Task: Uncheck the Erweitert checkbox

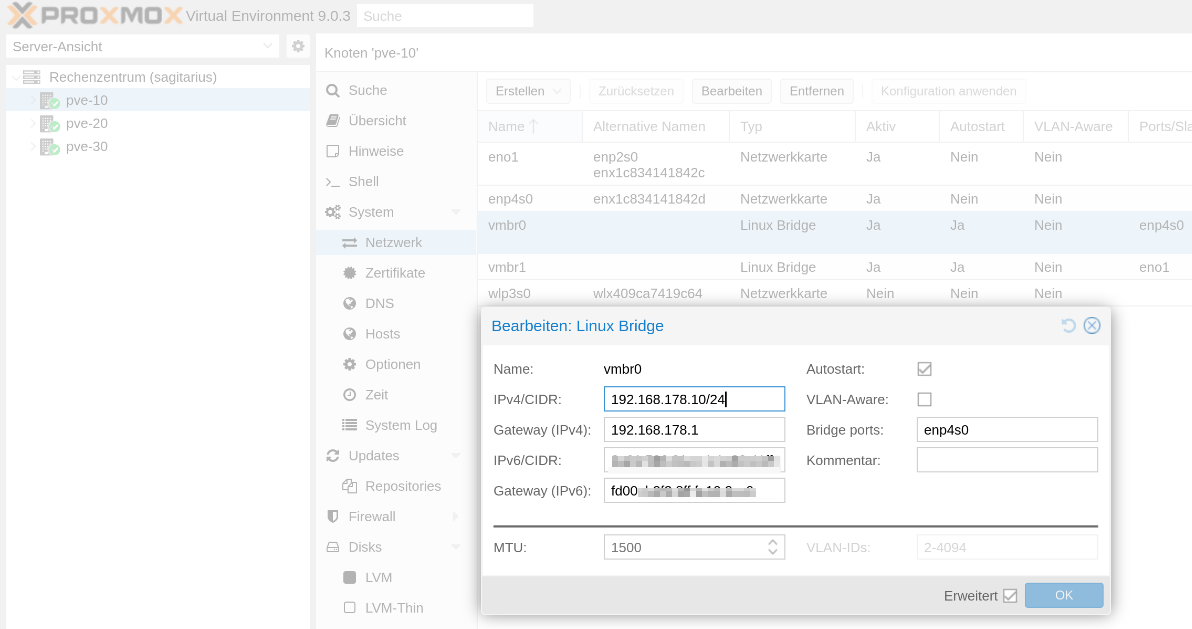Action: click(1010, 596)
